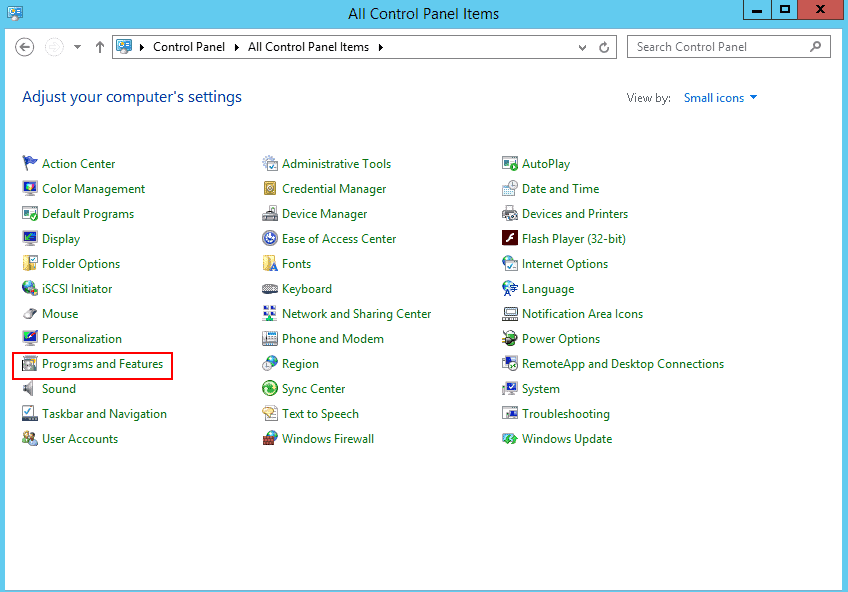Click the Sync Center green icon

pos(270,388)
